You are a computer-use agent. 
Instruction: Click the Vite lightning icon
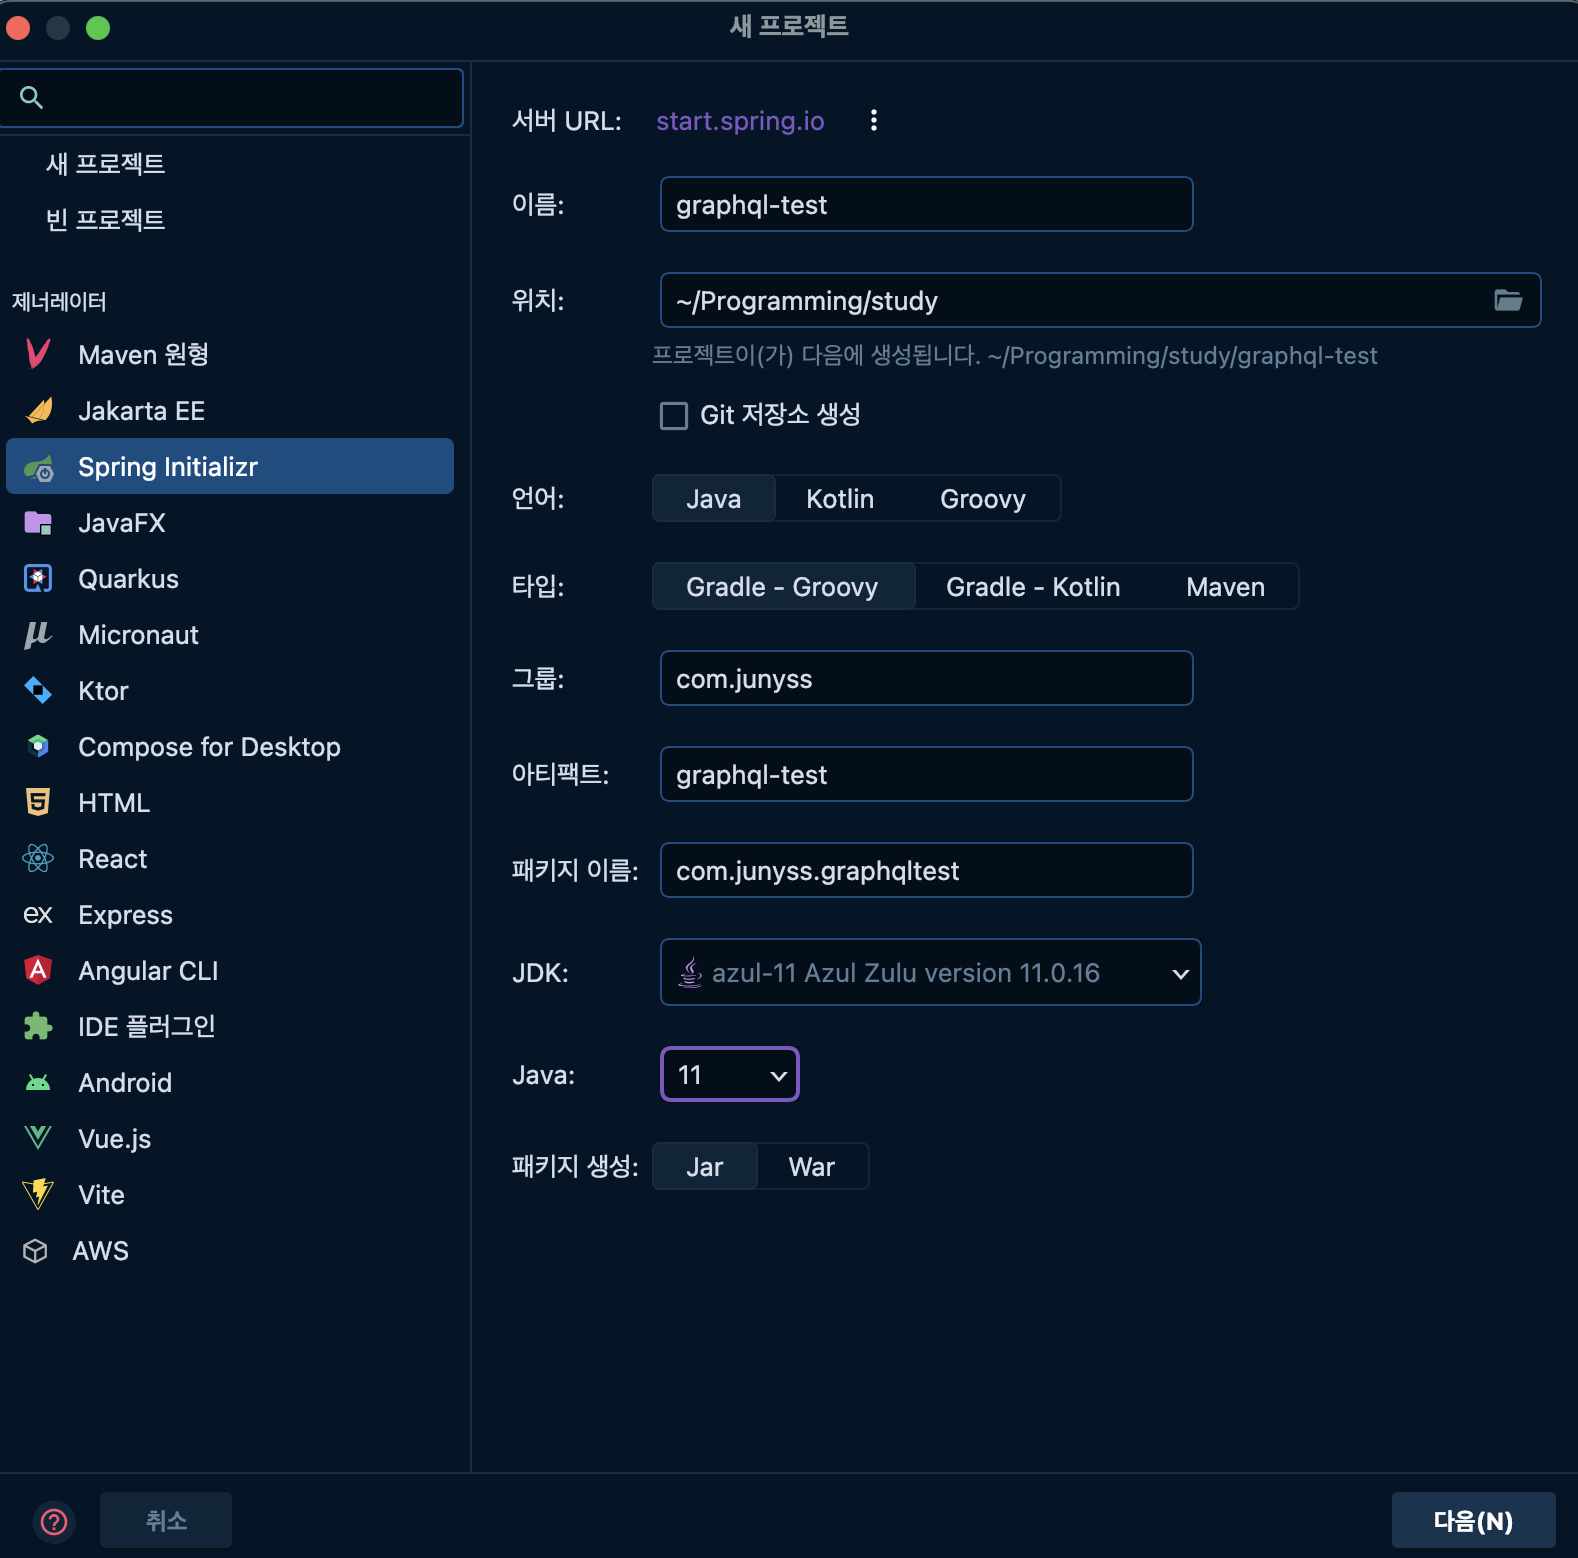(38, 1194)
